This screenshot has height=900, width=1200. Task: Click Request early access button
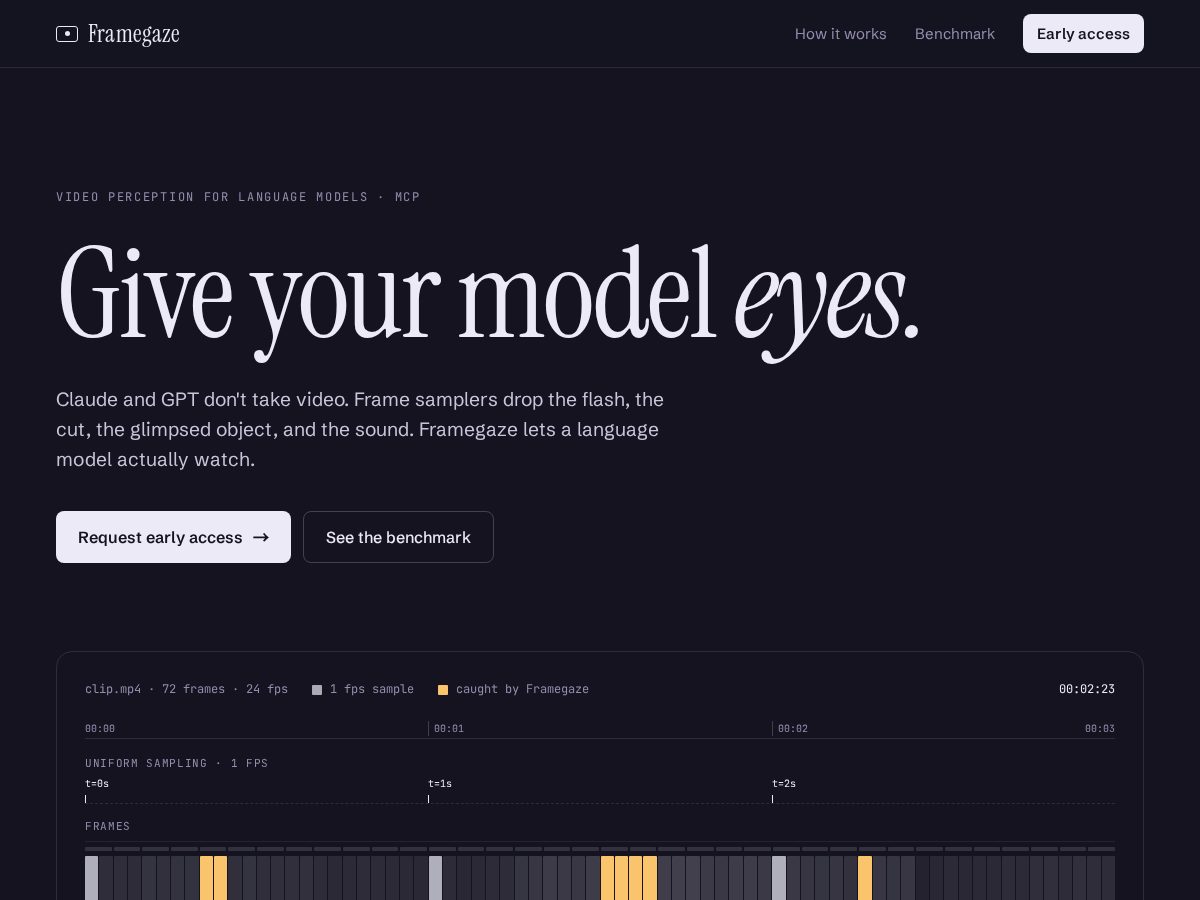173,537
